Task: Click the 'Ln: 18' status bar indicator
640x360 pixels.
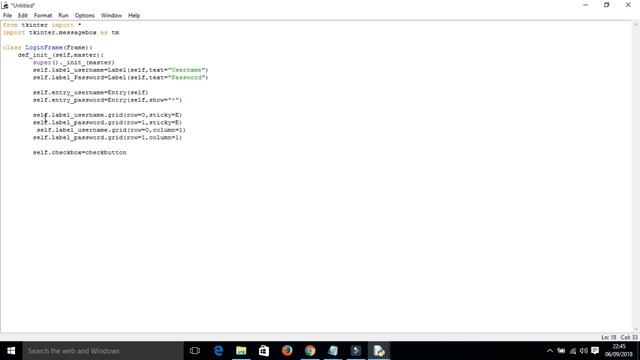Action: pos(608,337)
